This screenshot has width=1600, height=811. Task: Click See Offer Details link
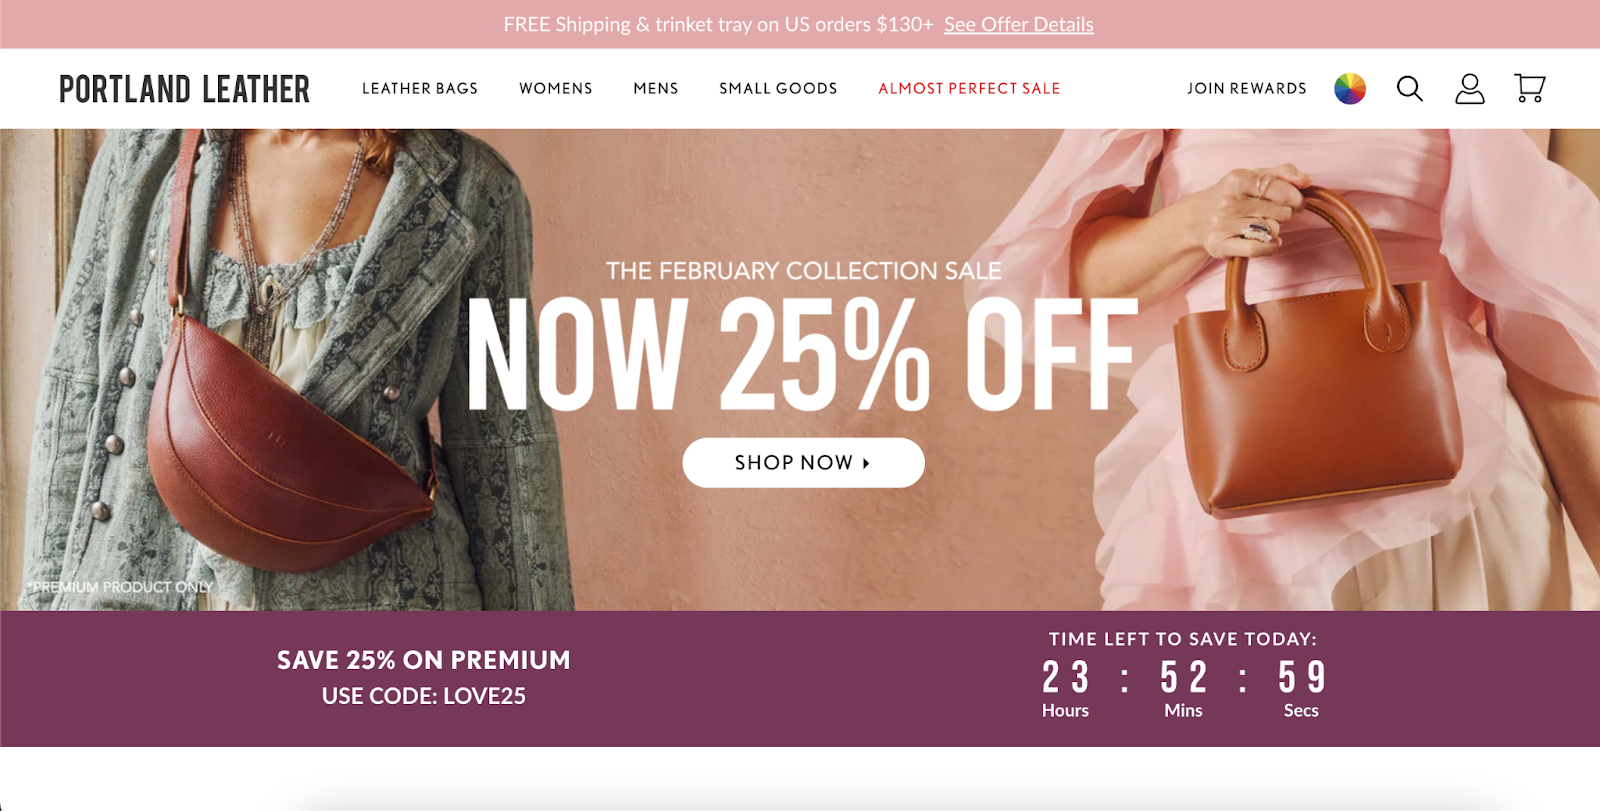point(1019,24)
